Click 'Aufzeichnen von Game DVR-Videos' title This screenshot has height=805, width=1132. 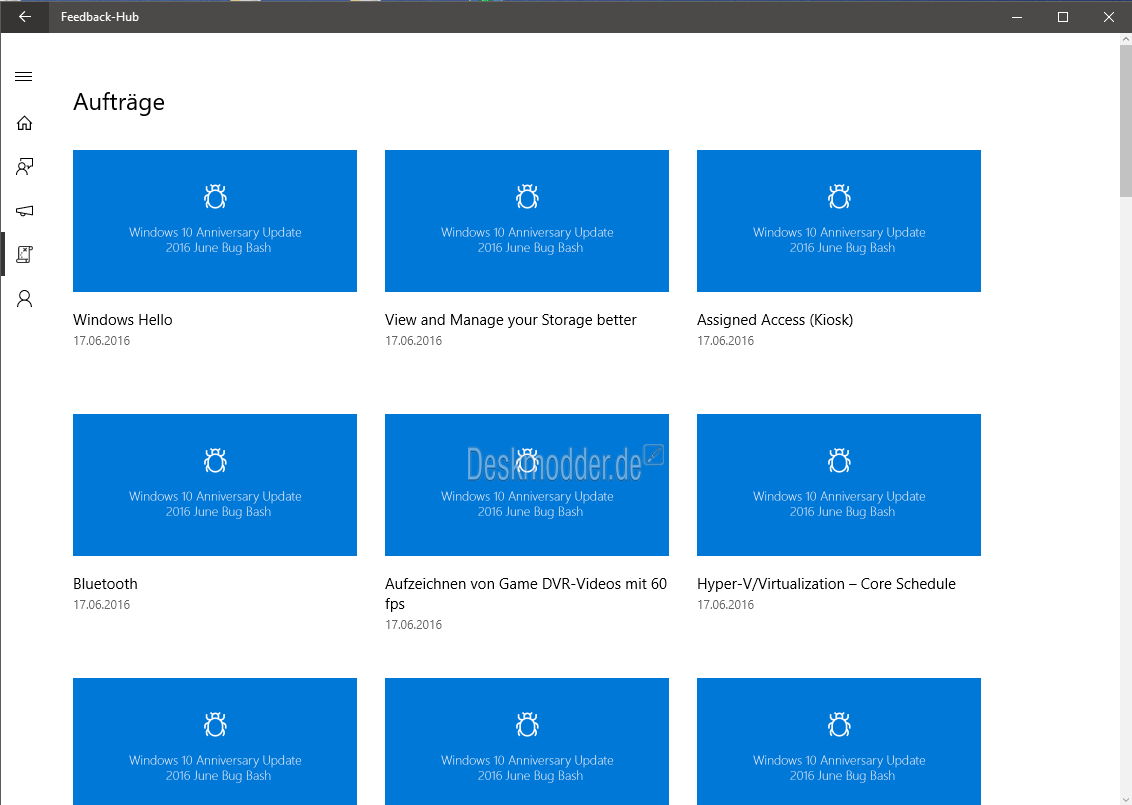526,593
